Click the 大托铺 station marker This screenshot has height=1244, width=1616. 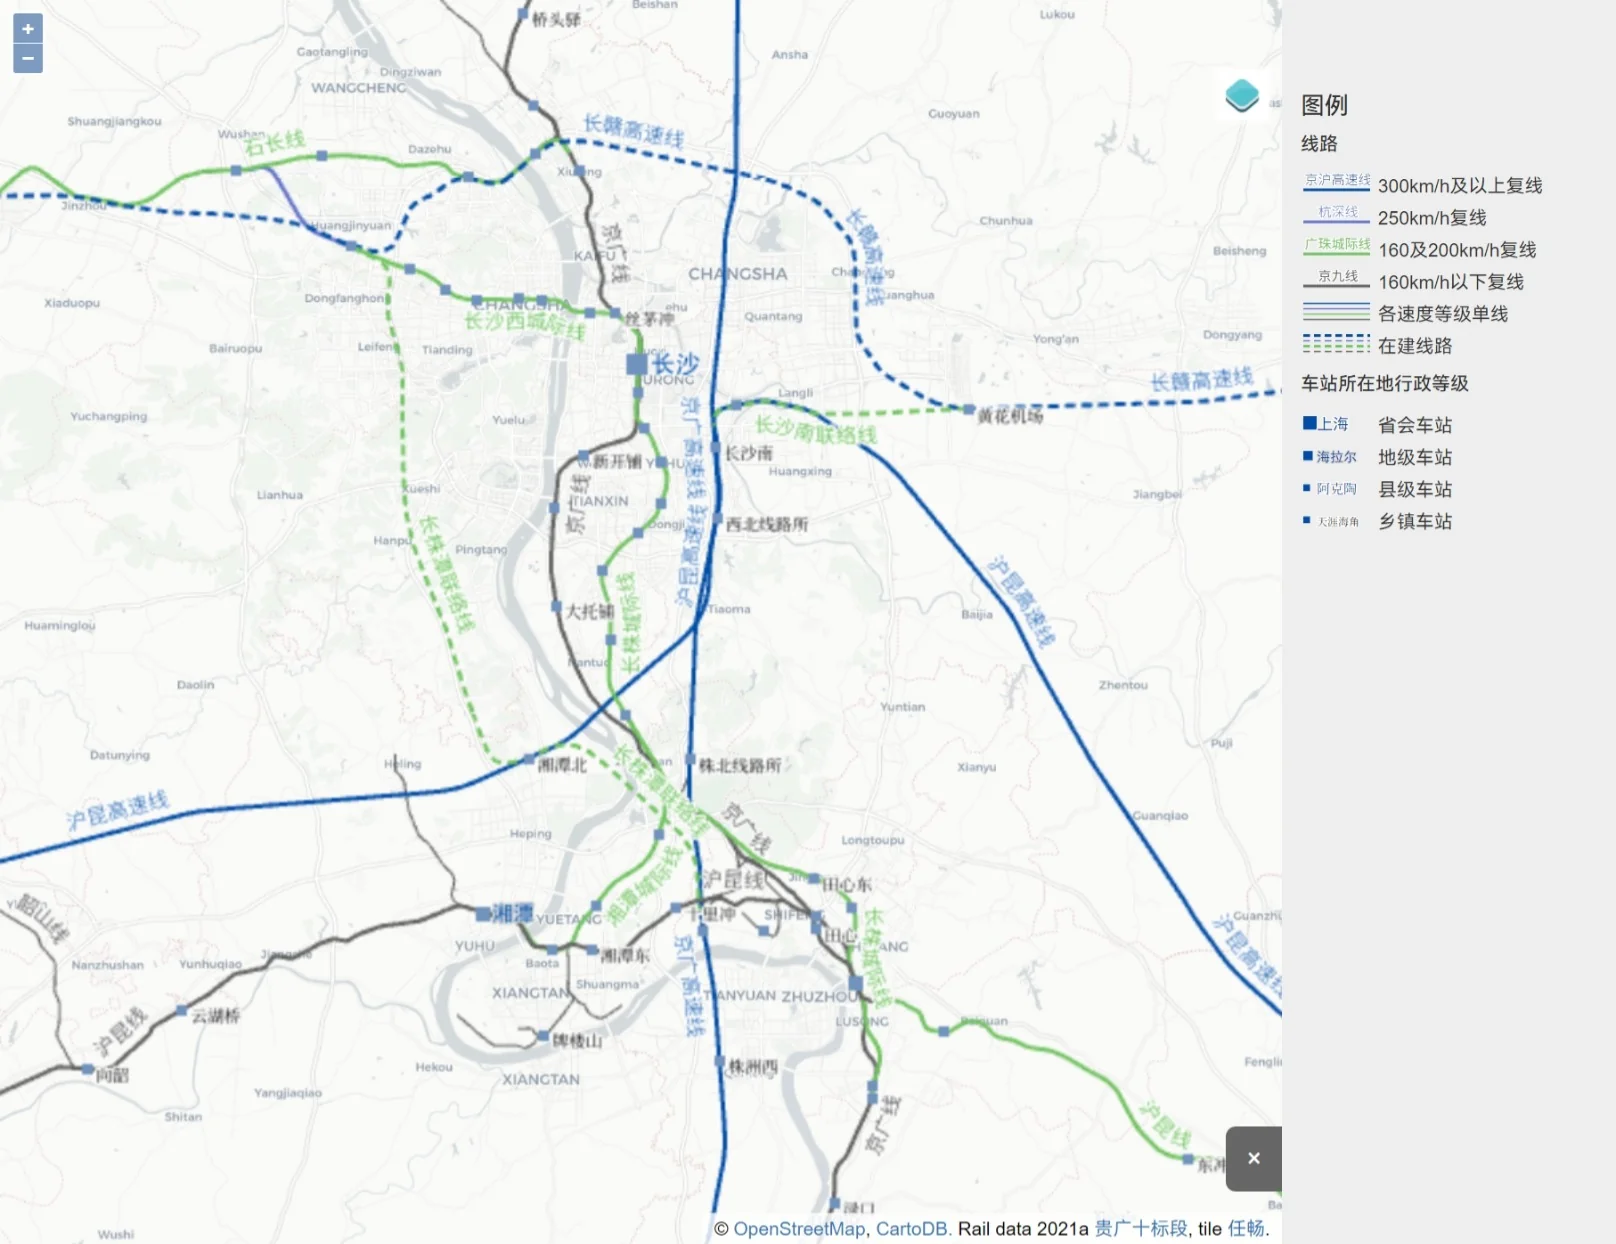click(557, 606)
